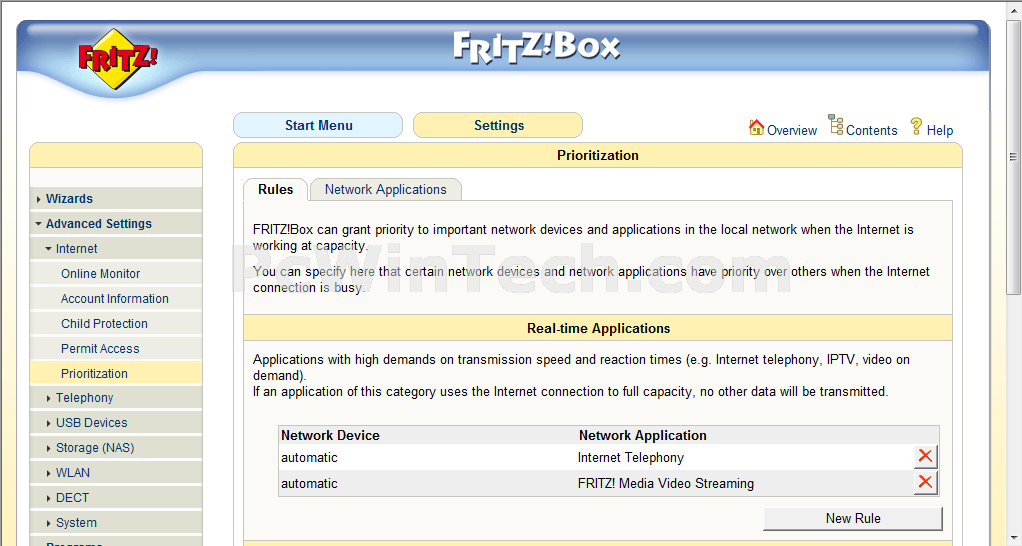Open Online Monitor page
This screenshot has height=546, width=1022.
pyautogui.click(x=100, y=274)
